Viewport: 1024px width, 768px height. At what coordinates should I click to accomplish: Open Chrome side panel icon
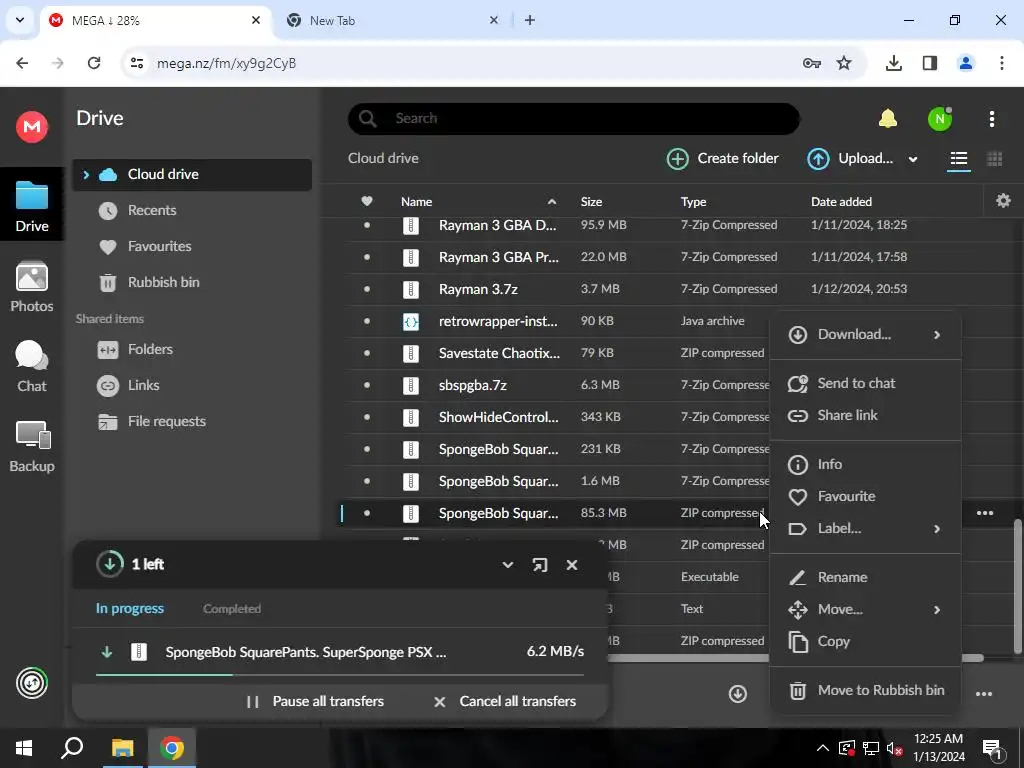[930, 63]
